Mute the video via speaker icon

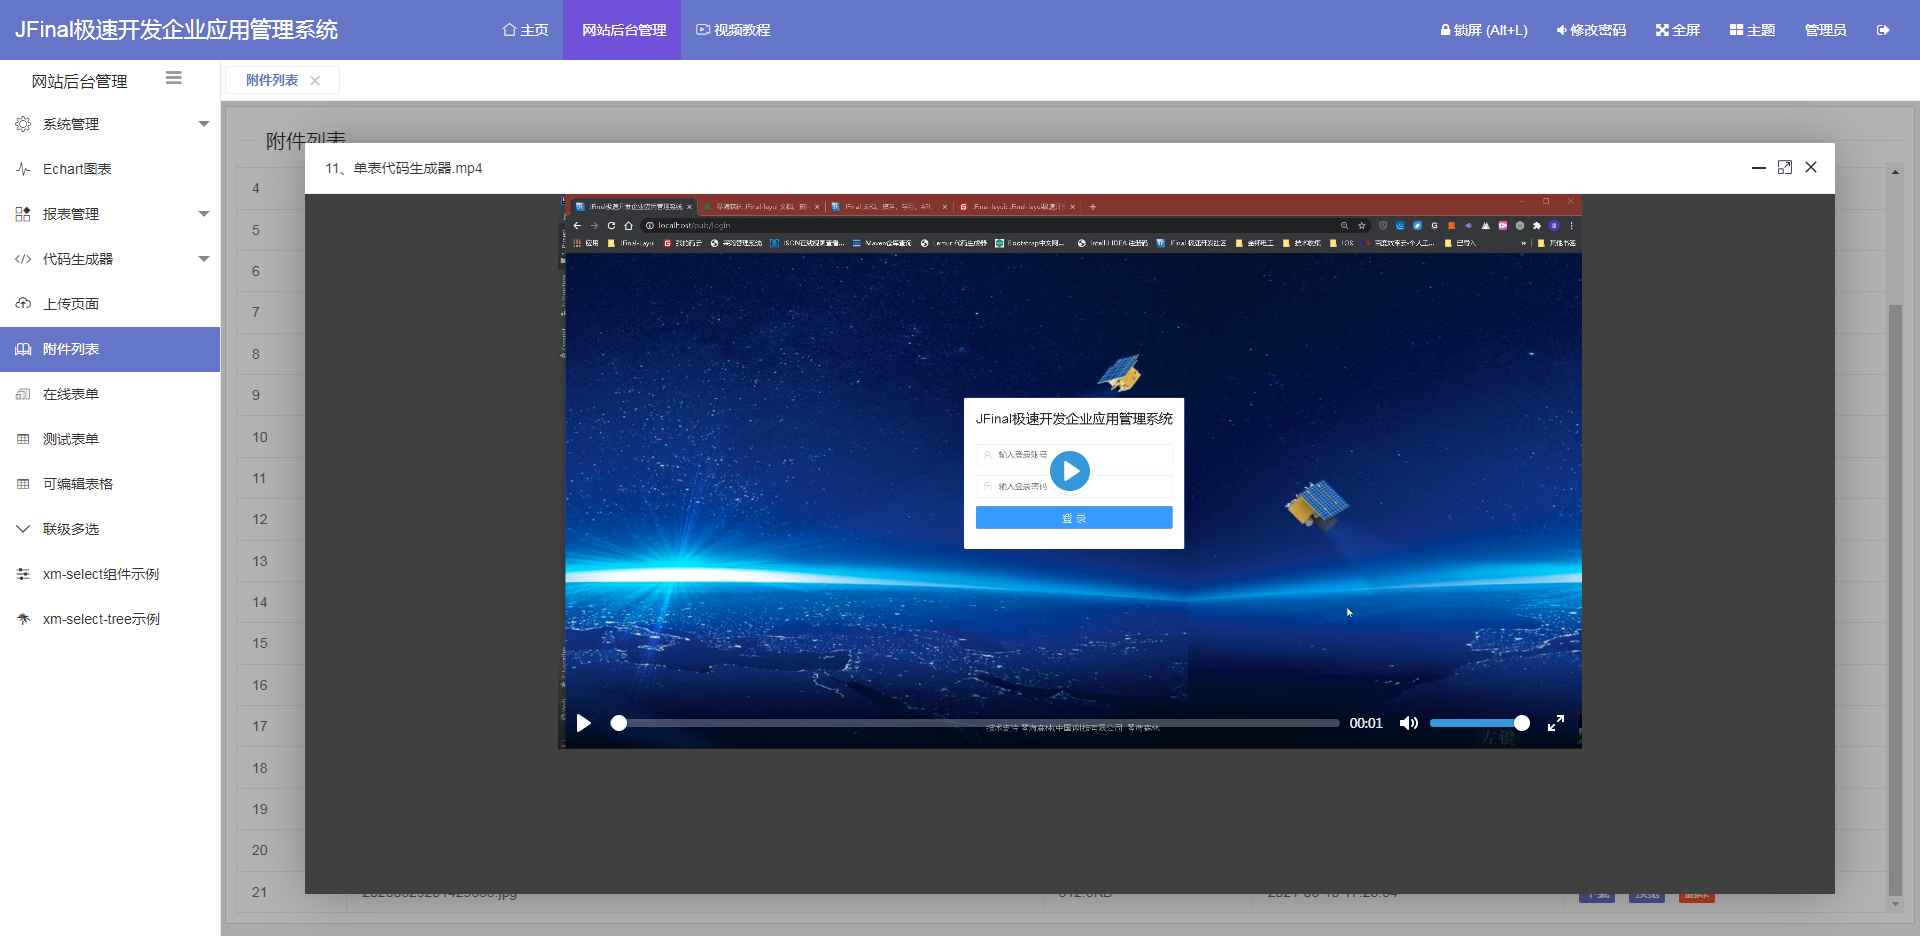(x=1408, y=723)
